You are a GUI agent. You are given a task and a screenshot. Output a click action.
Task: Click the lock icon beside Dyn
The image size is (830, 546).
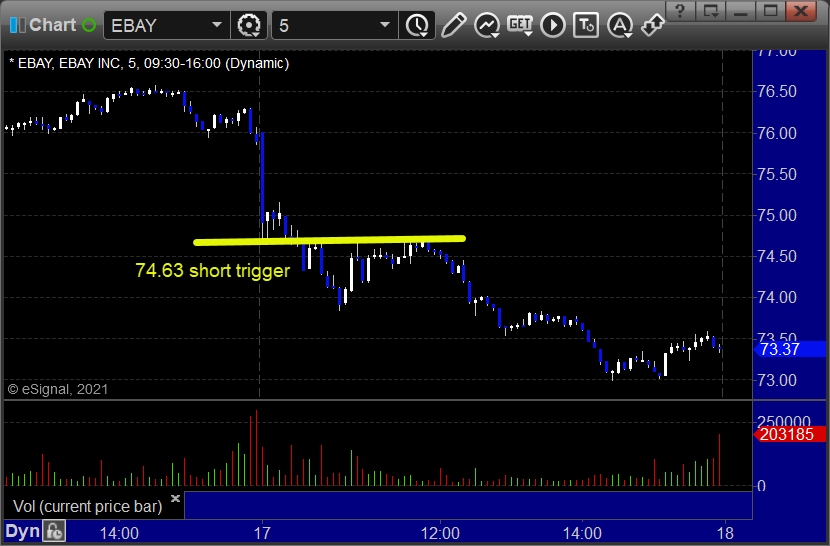[54, 531]
